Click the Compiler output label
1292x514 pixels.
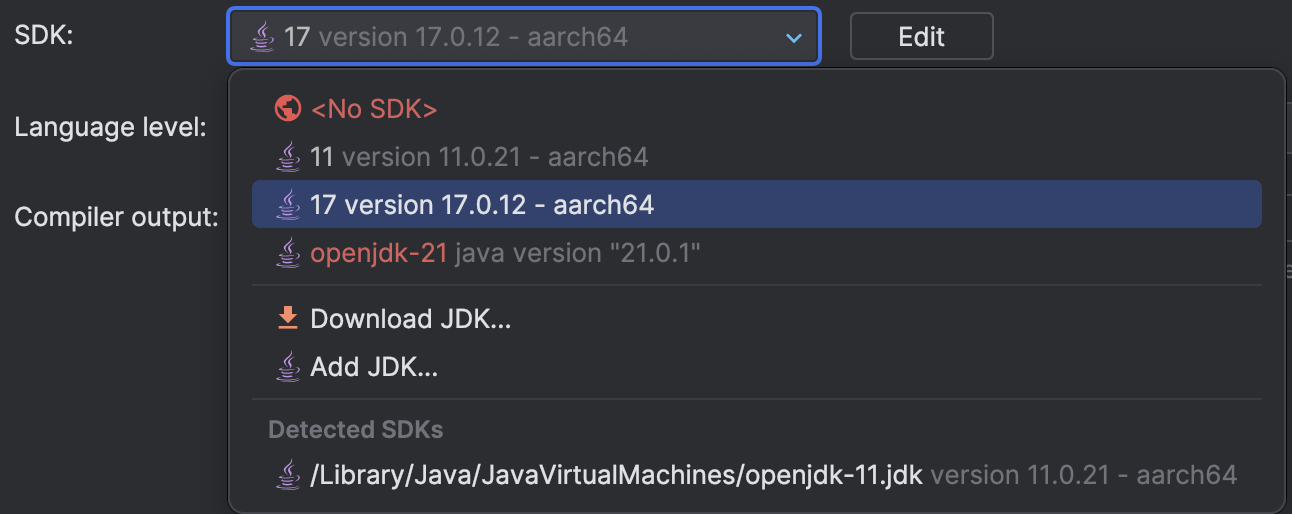tap(117, 215)
